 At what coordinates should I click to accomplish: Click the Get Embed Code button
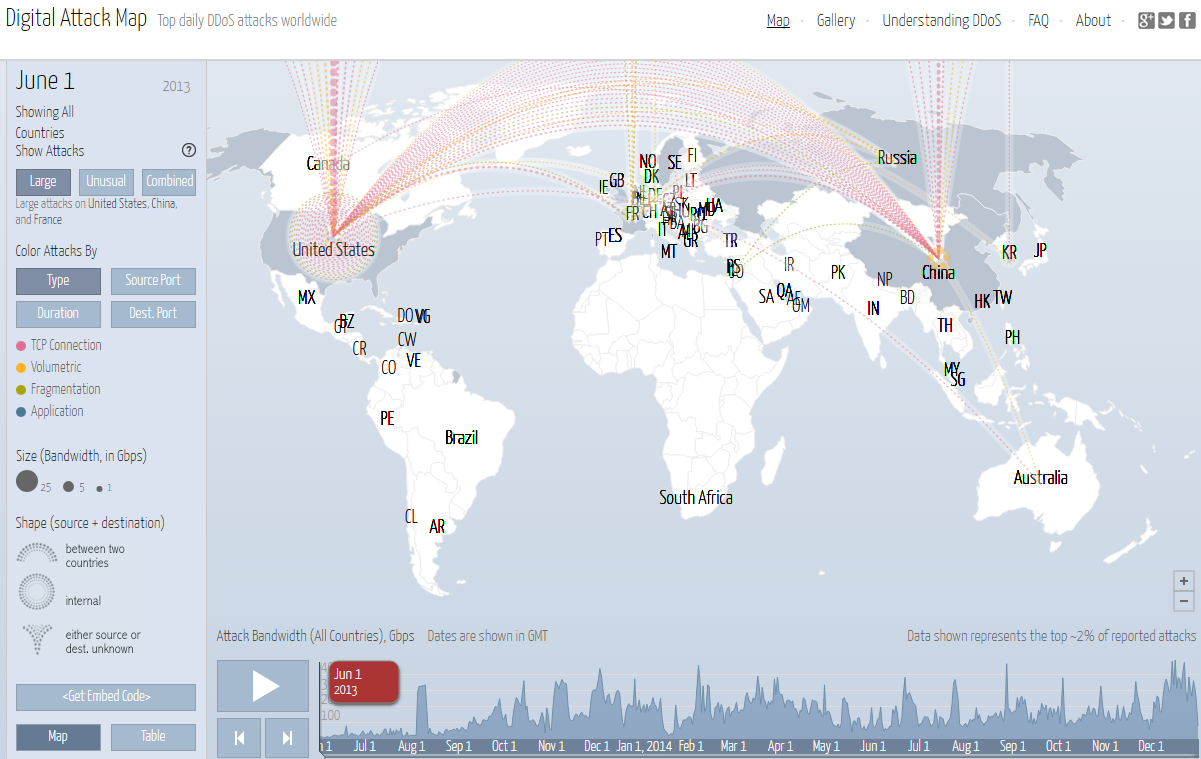(106, 697)
